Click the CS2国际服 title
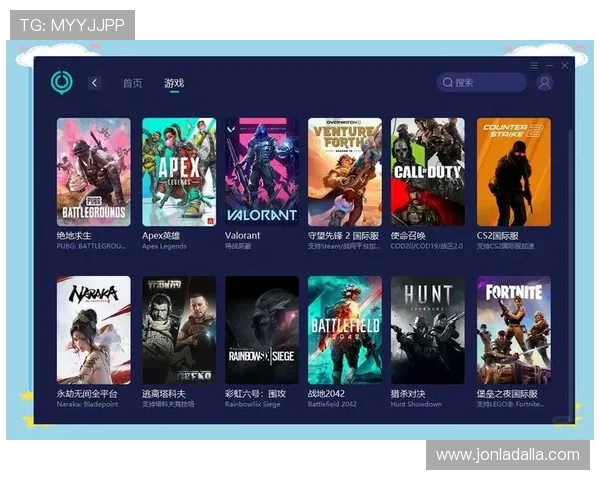600x480 pixels. tap(497, 235)
